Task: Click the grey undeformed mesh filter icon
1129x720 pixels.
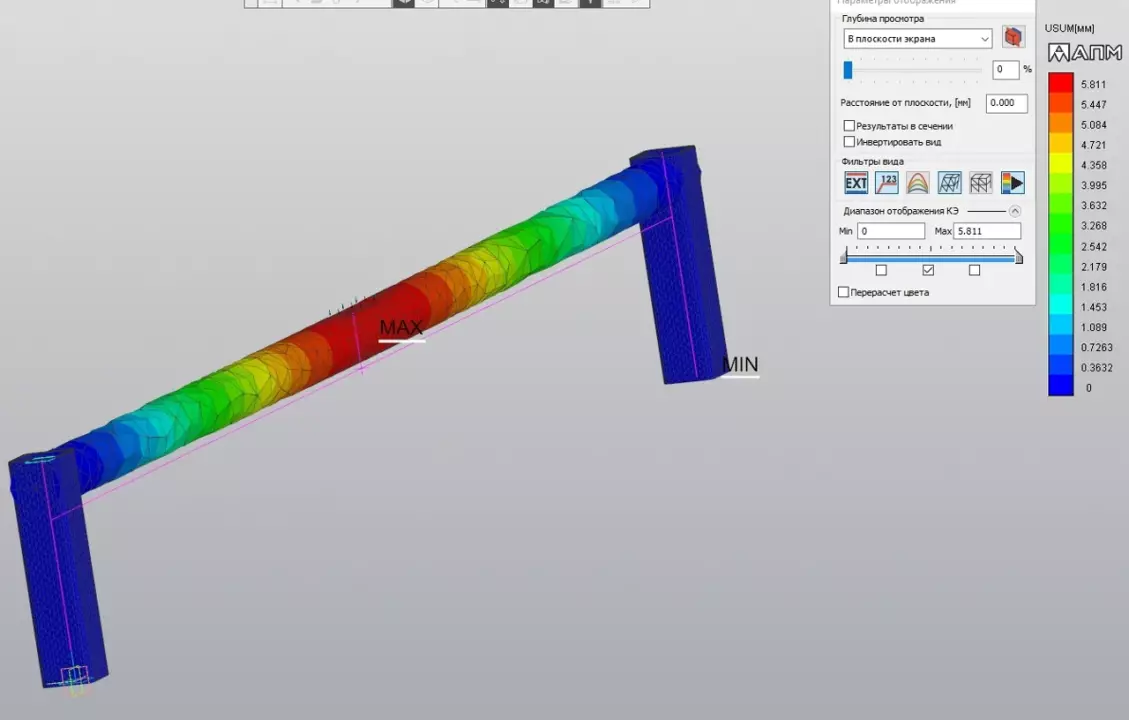Action: click(x=981, y=183)
